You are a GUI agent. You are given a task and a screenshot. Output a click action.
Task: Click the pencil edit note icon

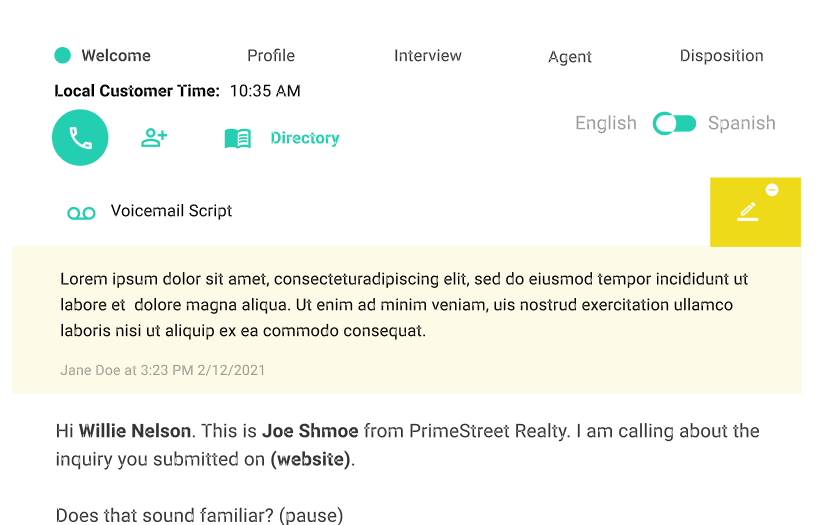748,212
